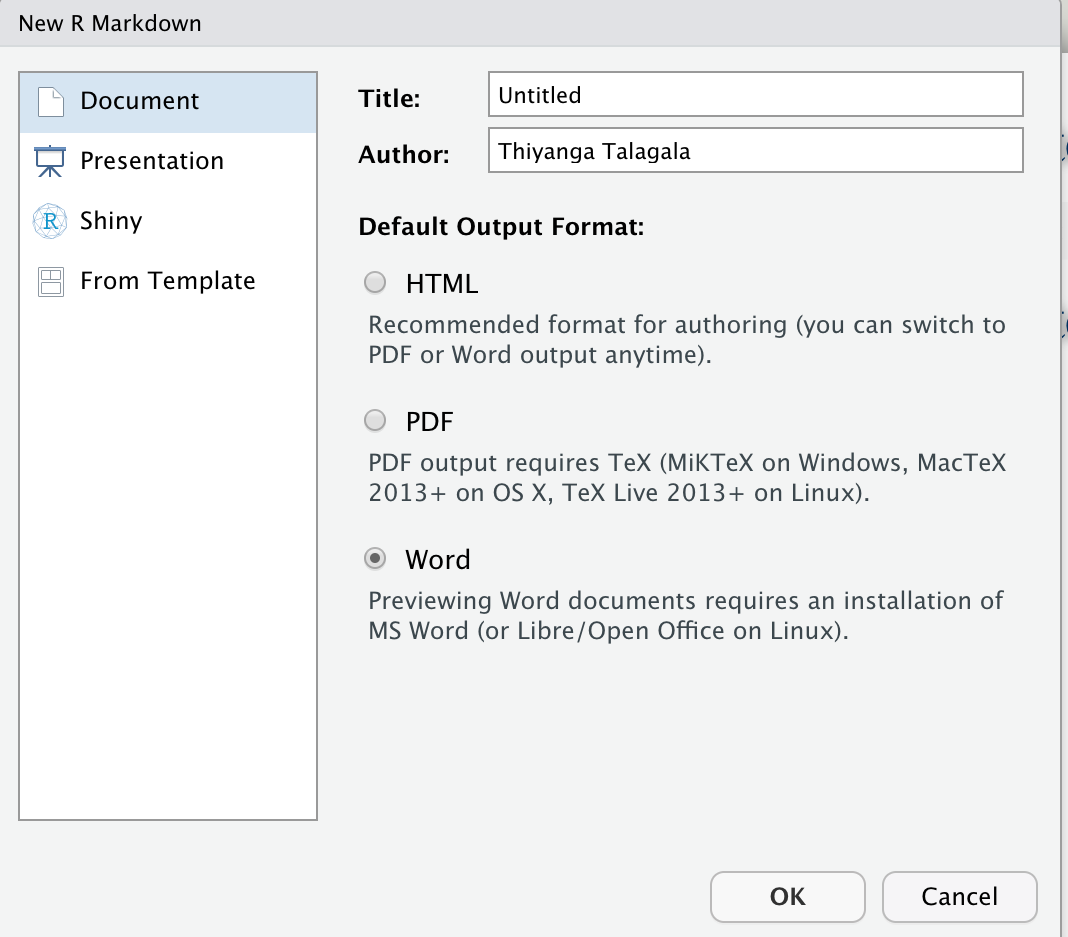Click the Shiny R logo icon

pyautogui.click(x=50, y=221)
